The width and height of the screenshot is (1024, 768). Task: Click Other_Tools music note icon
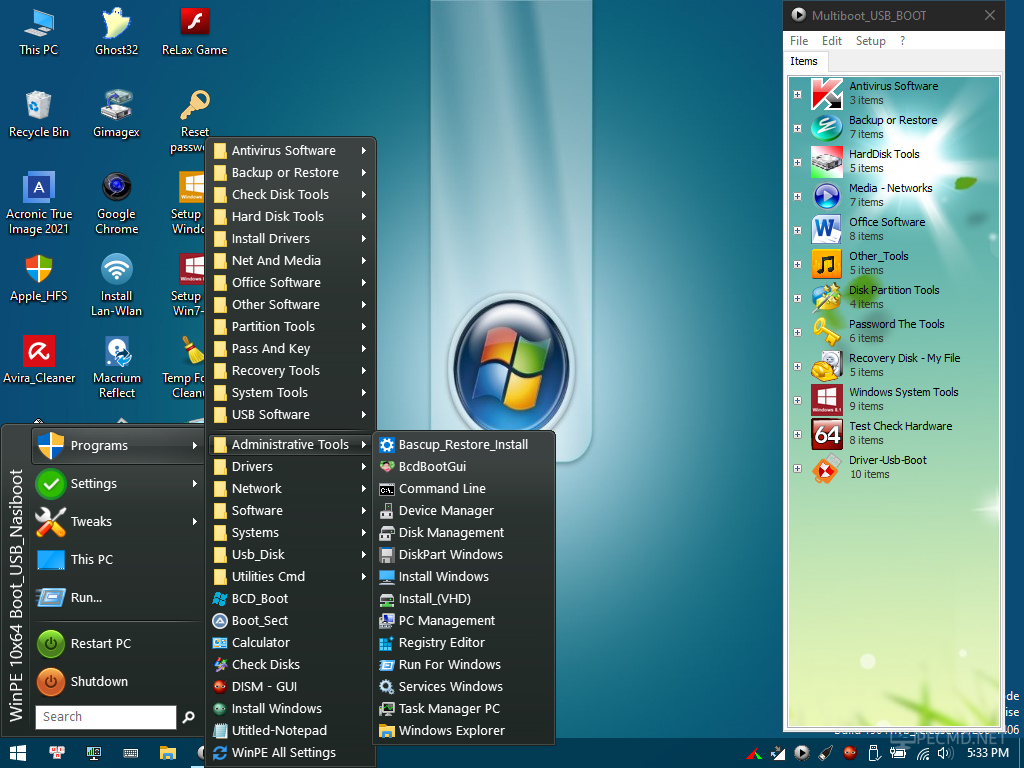827,264
